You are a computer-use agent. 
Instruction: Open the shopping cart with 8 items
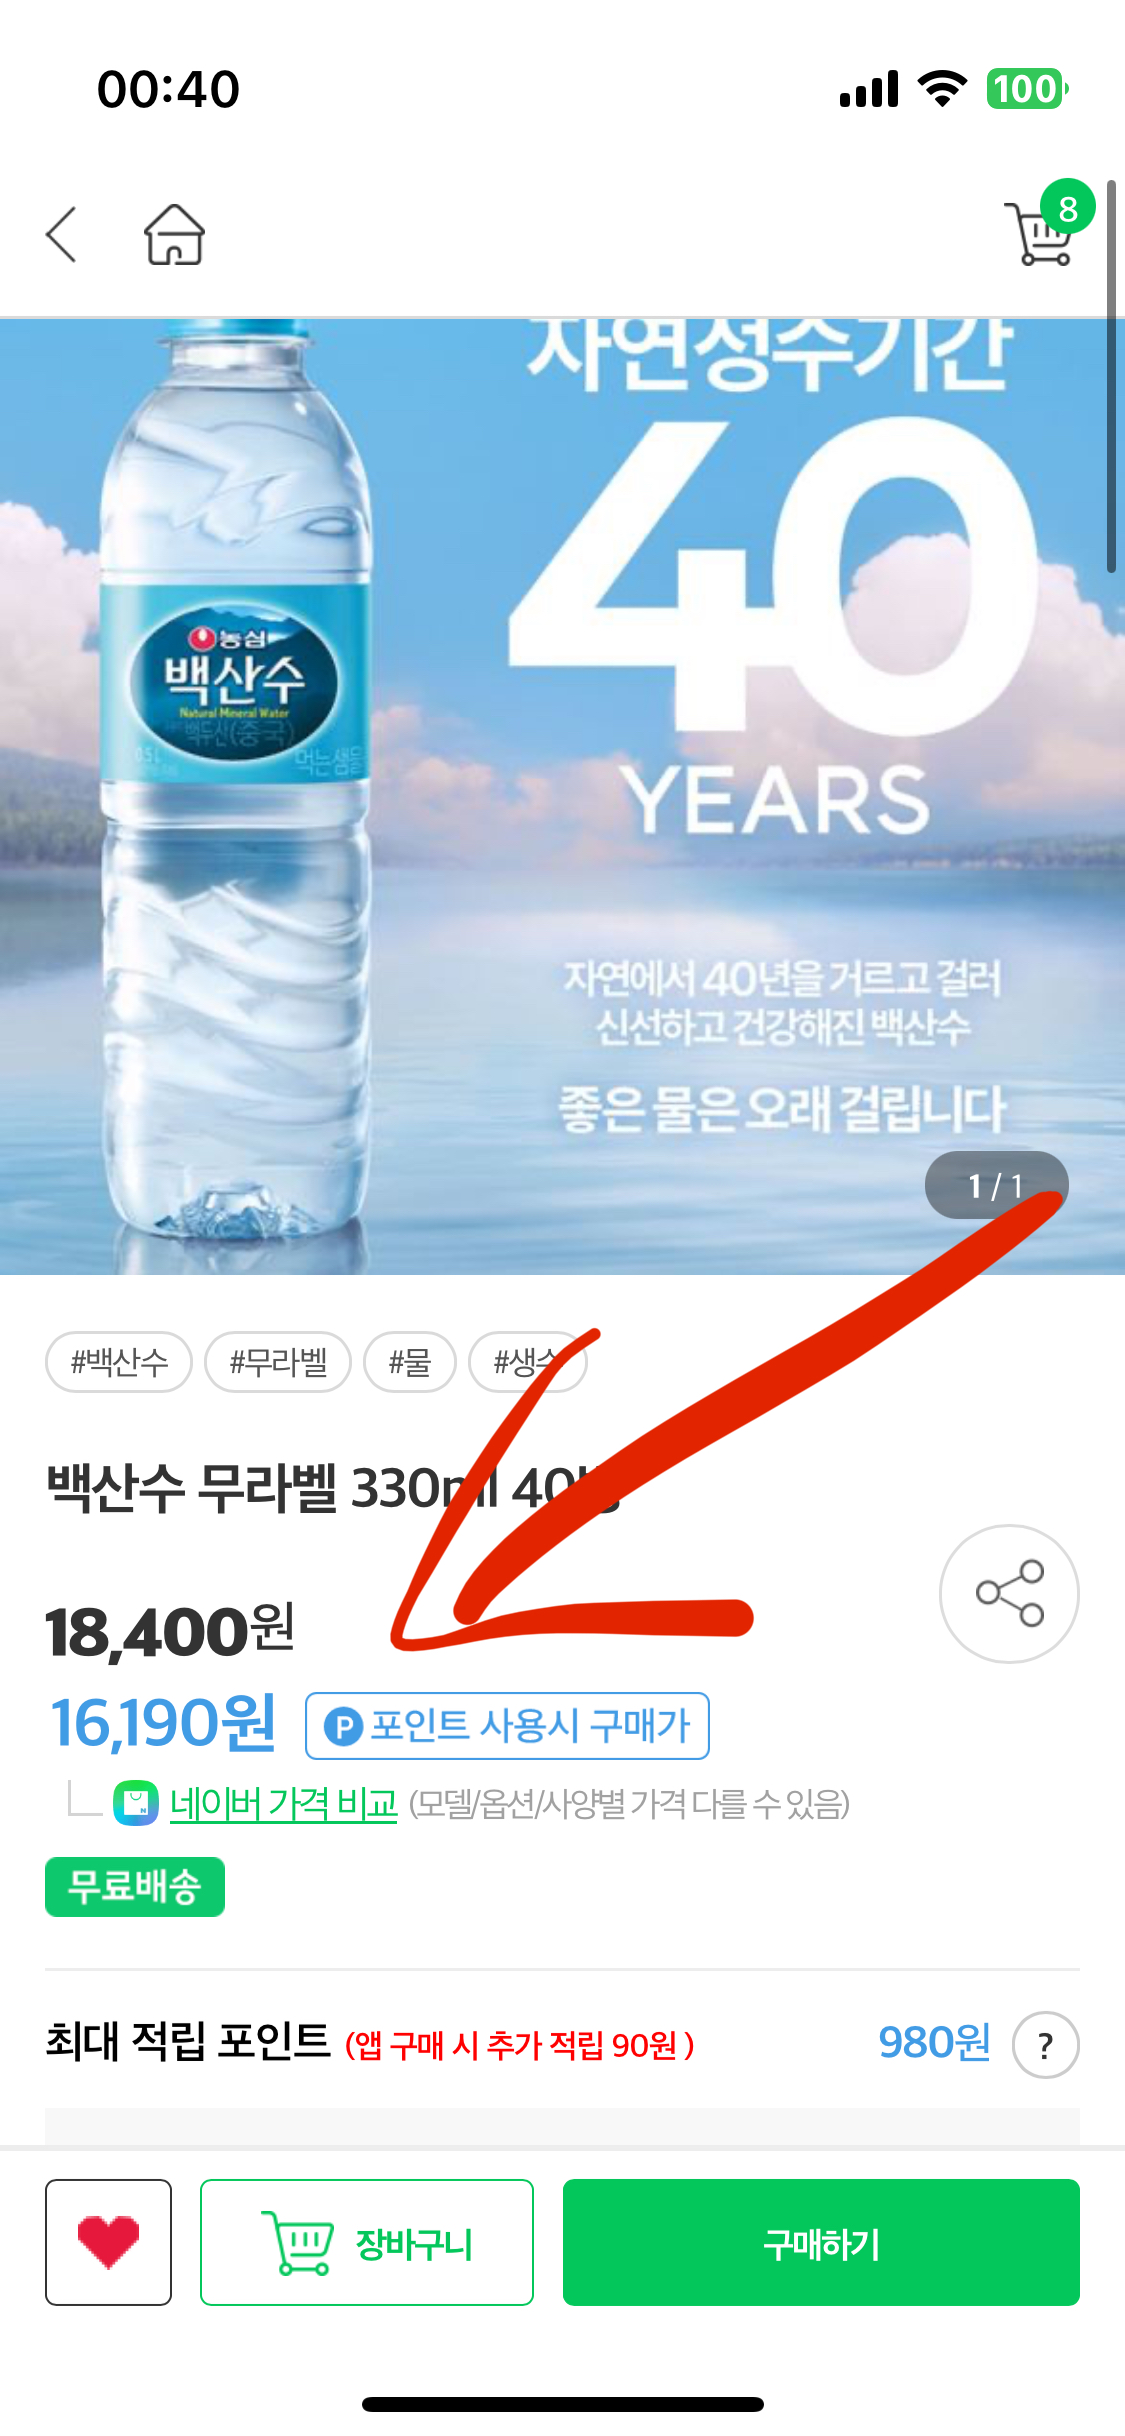(1045, 228)
